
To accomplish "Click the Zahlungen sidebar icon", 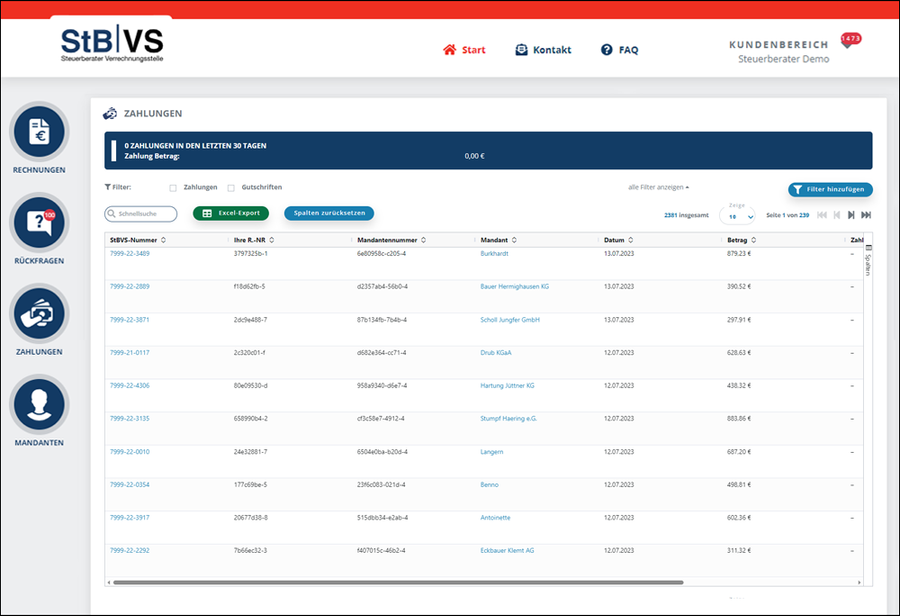I will tap(39, 314).
